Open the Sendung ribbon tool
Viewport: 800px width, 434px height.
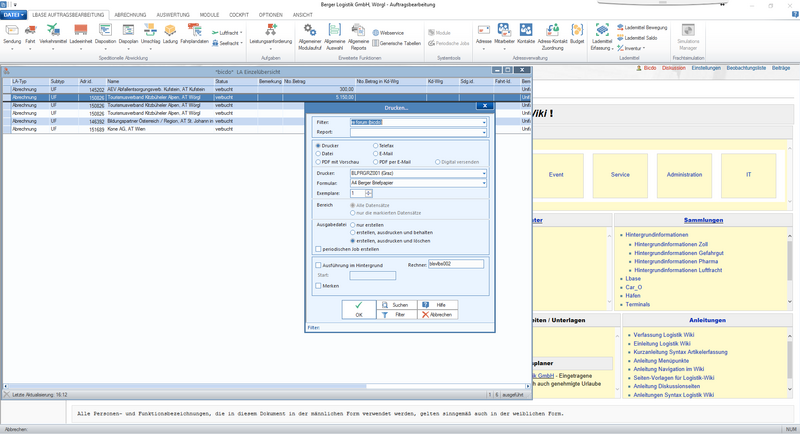(12, 34)
